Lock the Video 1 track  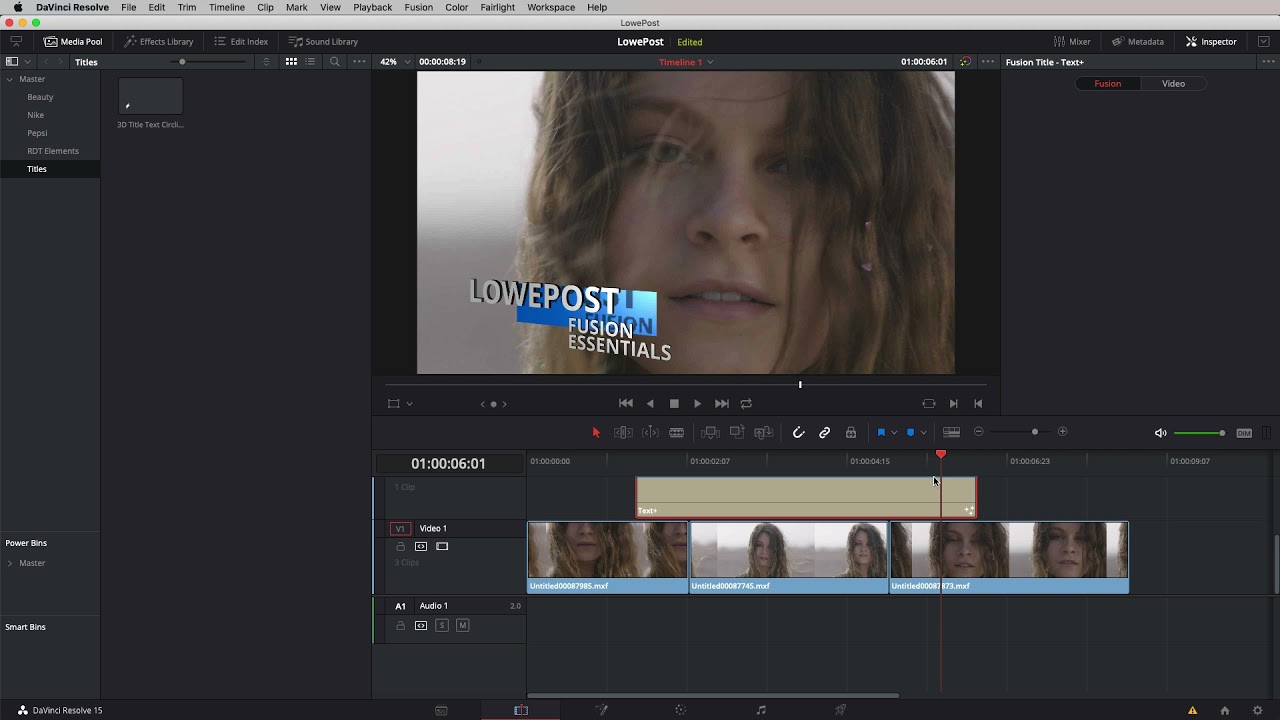(401, 546)
